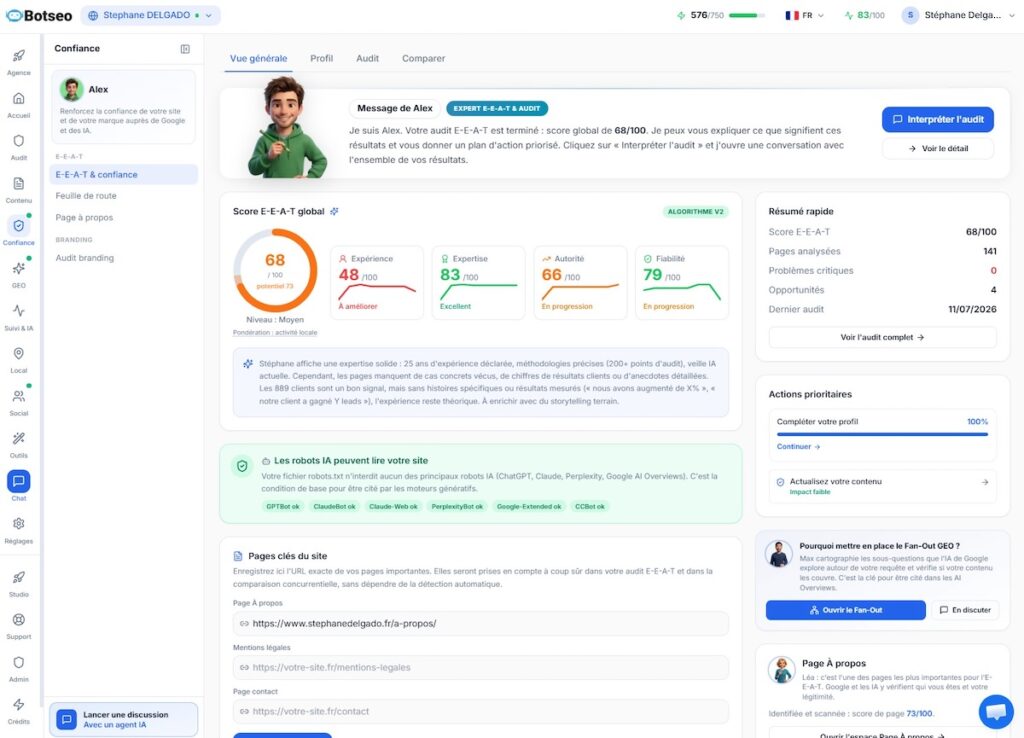Click the sparkle icon beside Score E-E-A-T global

[x=334, y=212]
